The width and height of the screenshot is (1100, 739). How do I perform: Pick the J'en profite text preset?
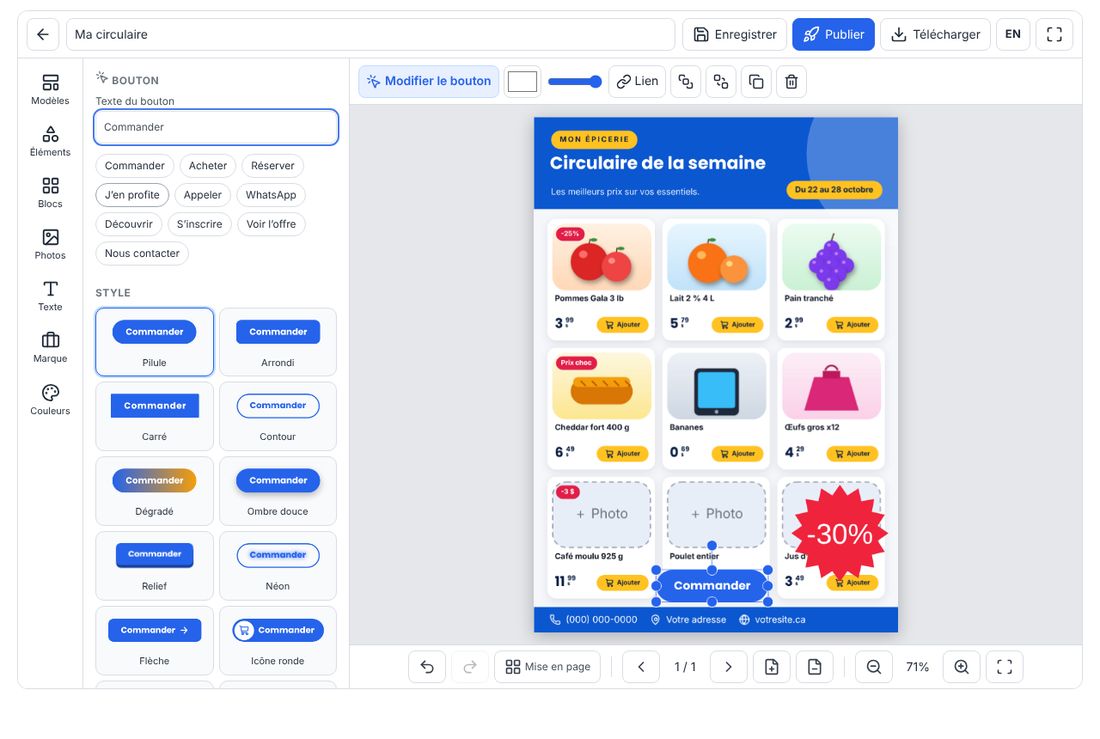(x=132, y=195)
